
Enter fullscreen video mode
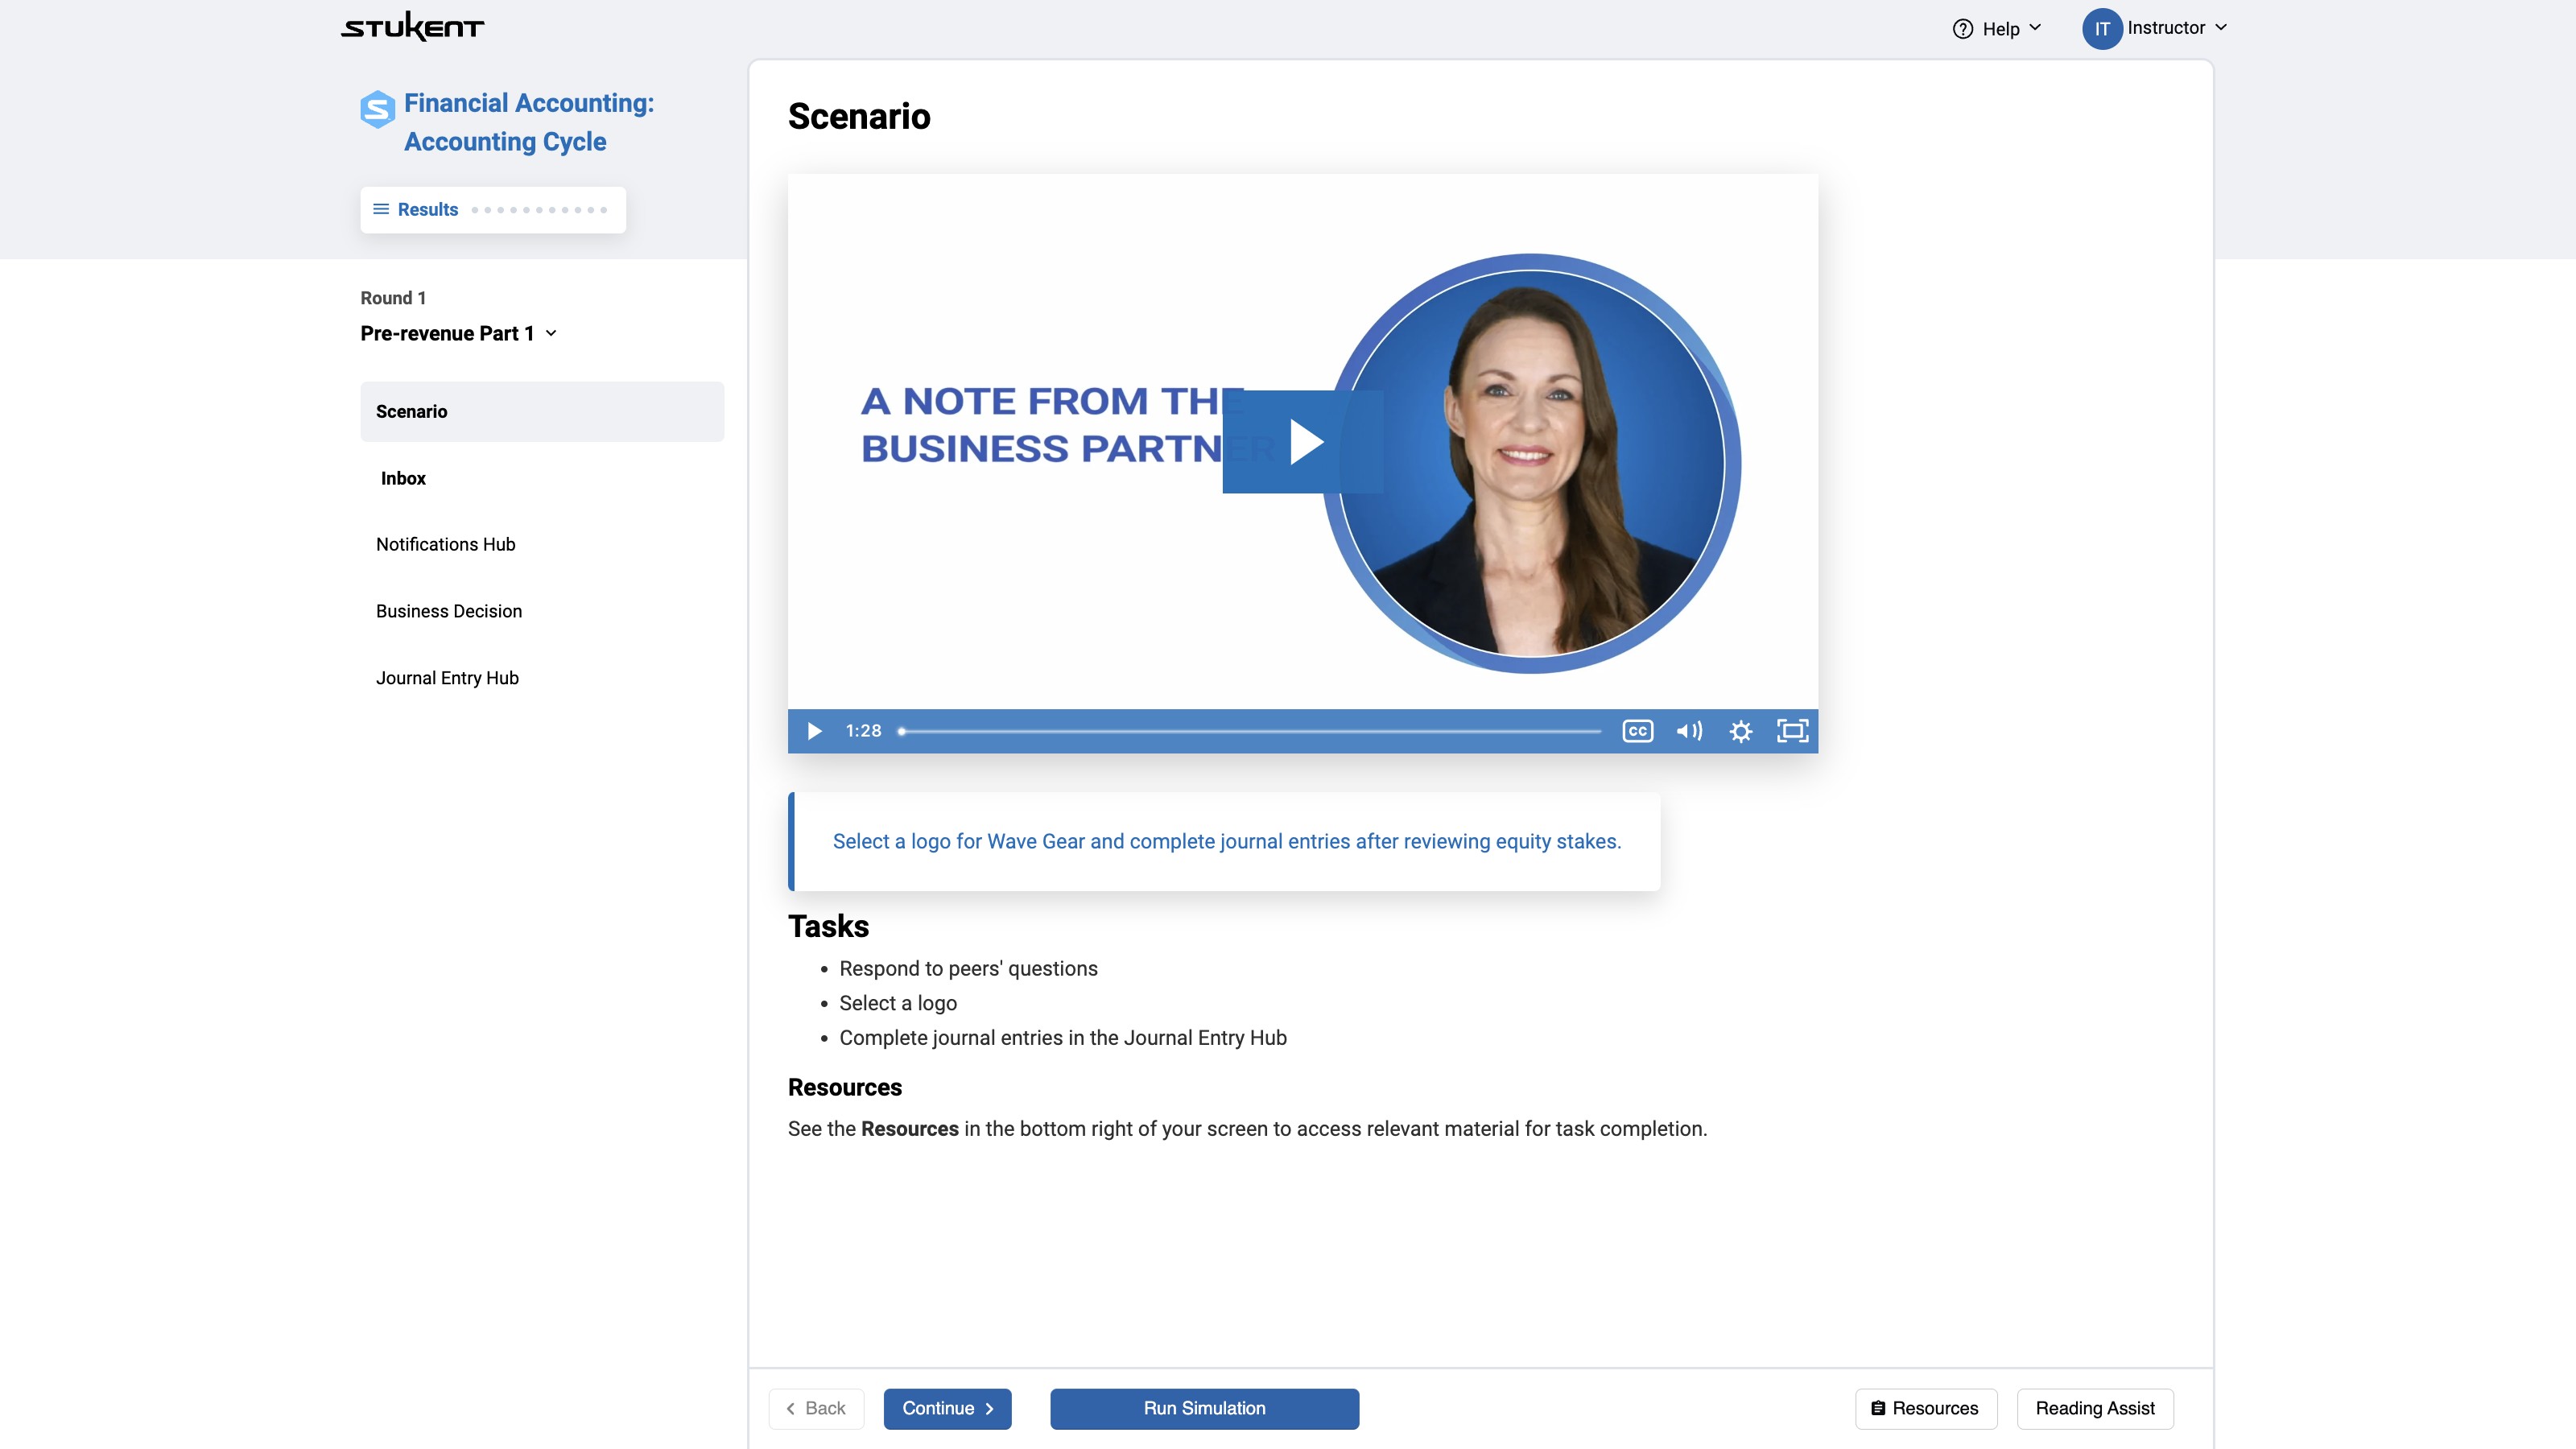point(1792,731)
